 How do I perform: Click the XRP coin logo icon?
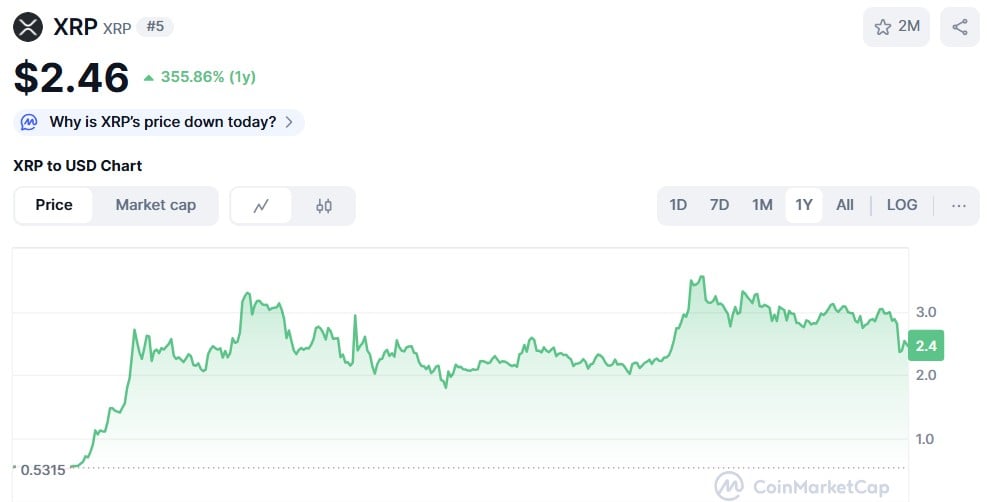[x=28, y=27]
